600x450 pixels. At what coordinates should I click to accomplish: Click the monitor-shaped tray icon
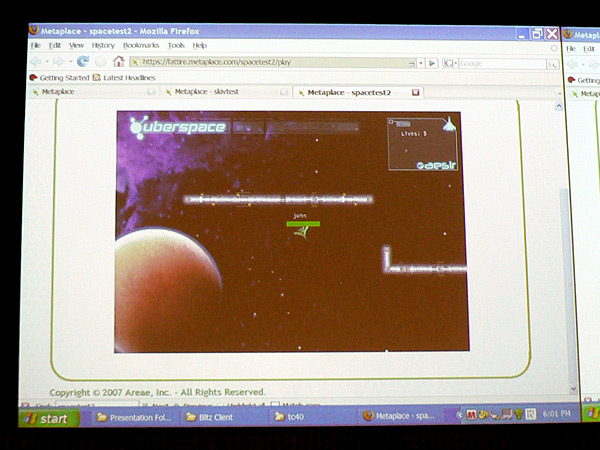(x=507, y=414)
